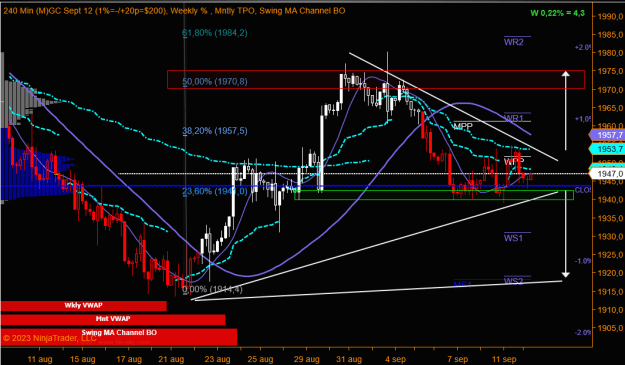Viewport: 625px width, 365px height.
Task: Click the WR1 pivot level label
Action: coord(514,118)
